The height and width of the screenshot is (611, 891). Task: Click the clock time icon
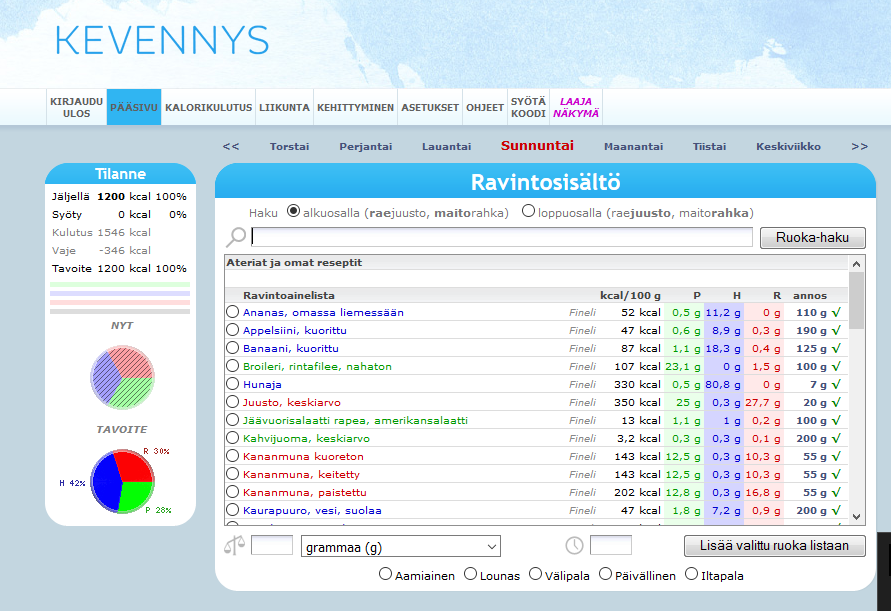574,546
